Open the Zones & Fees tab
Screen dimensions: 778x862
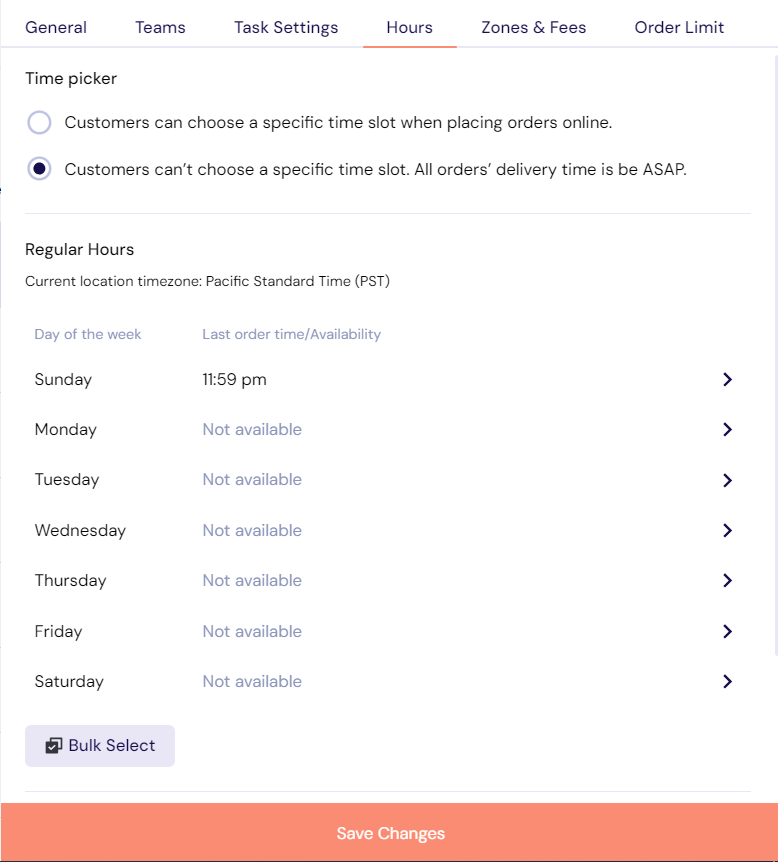tap(533, 27)
